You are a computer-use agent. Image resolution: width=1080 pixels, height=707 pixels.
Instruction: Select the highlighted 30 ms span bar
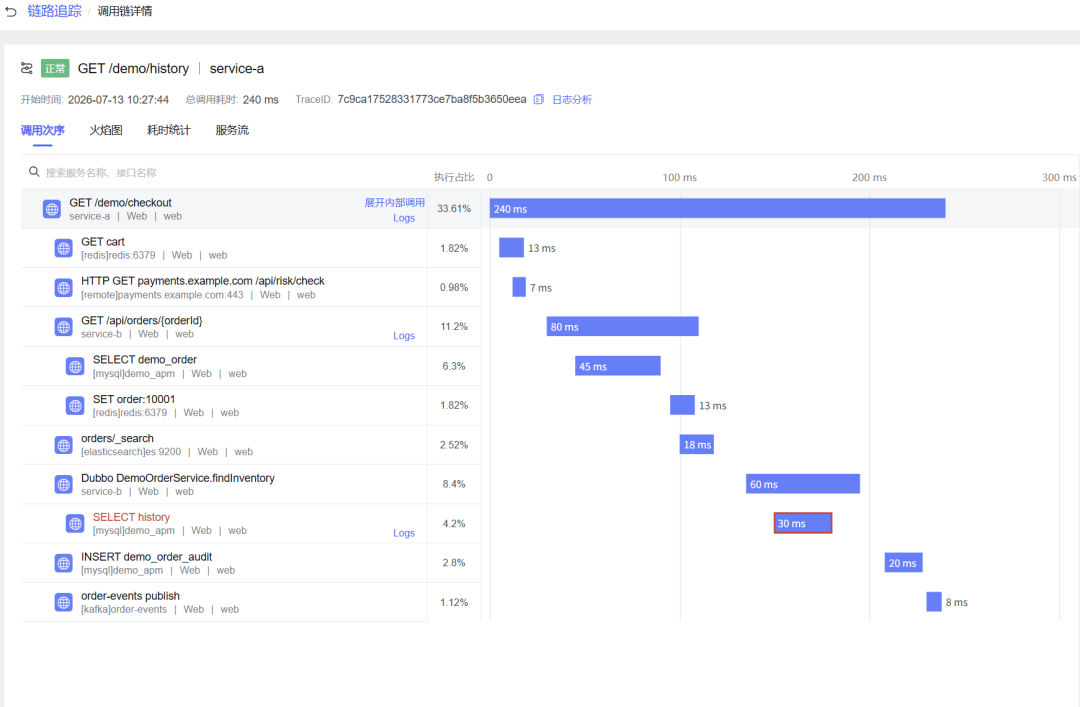[x=802, y=523]
